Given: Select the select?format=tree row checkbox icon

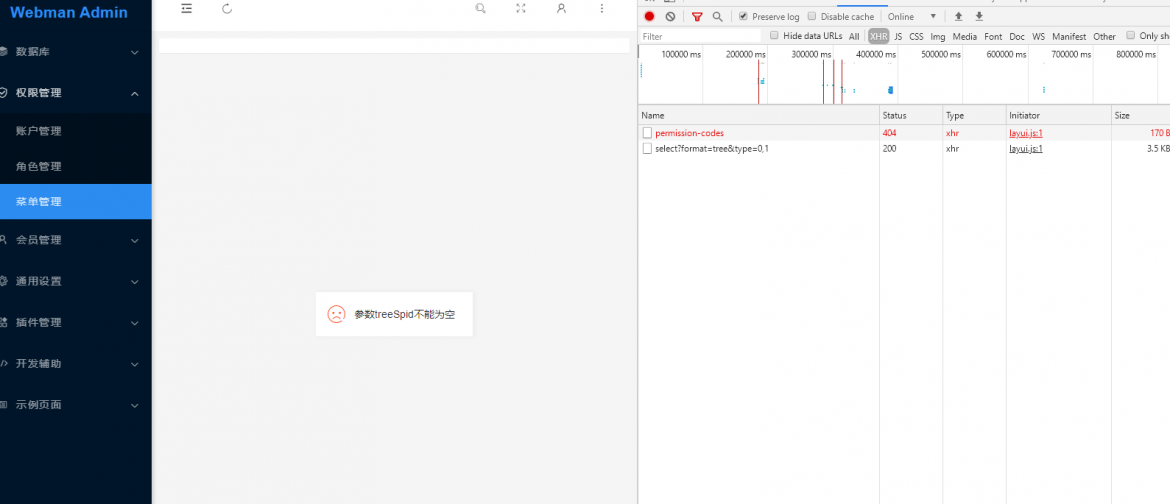Looking at the screenshot, I should point(648,149).
